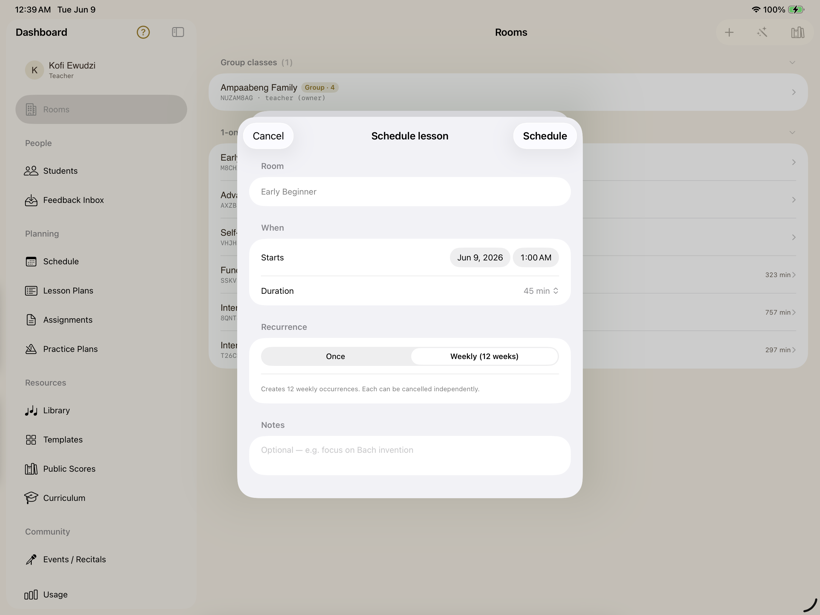Click the Assignments document icon

point(31,320)
